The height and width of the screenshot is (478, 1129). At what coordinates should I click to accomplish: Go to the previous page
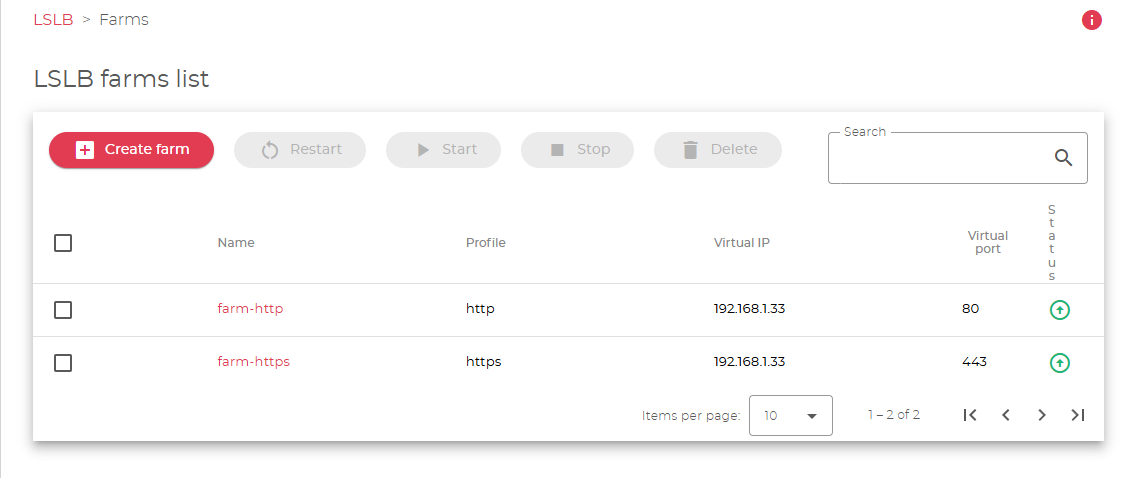click(1006, 415)
